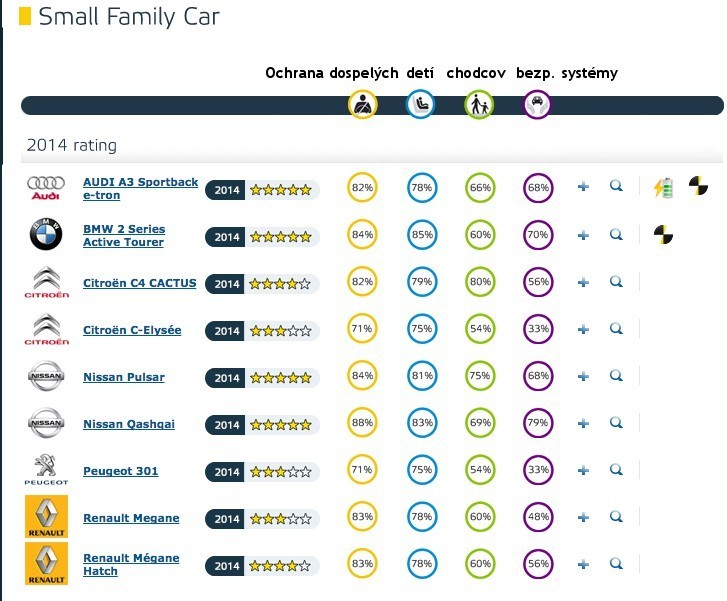Click the pedestrian protection icon in the header
The width and height of the screenshot is (727, 601).
click(x=479, y=104)
